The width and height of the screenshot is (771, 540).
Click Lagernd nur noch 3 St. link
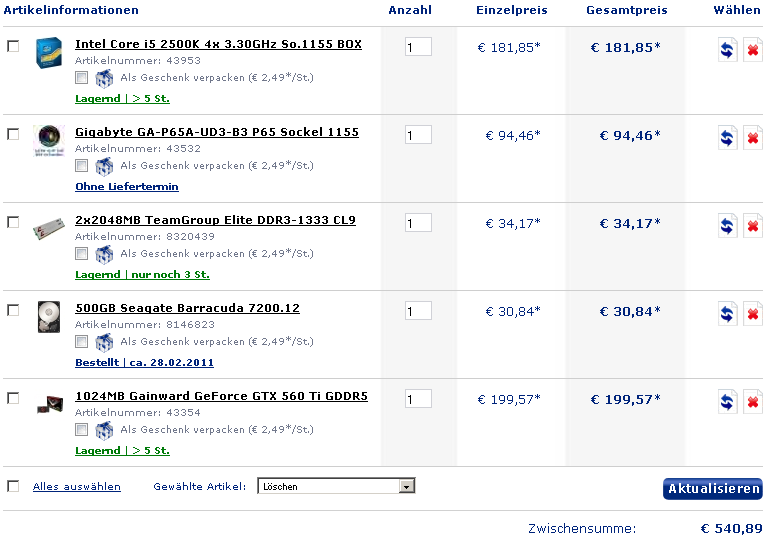tap(142, 275)
